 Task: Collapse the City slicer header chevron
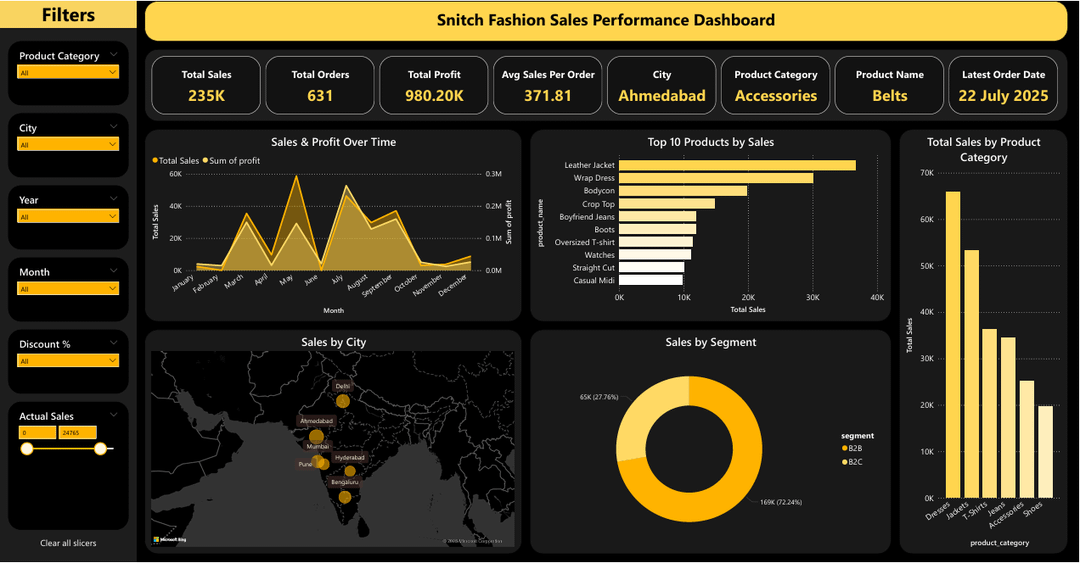click(114, 126)
